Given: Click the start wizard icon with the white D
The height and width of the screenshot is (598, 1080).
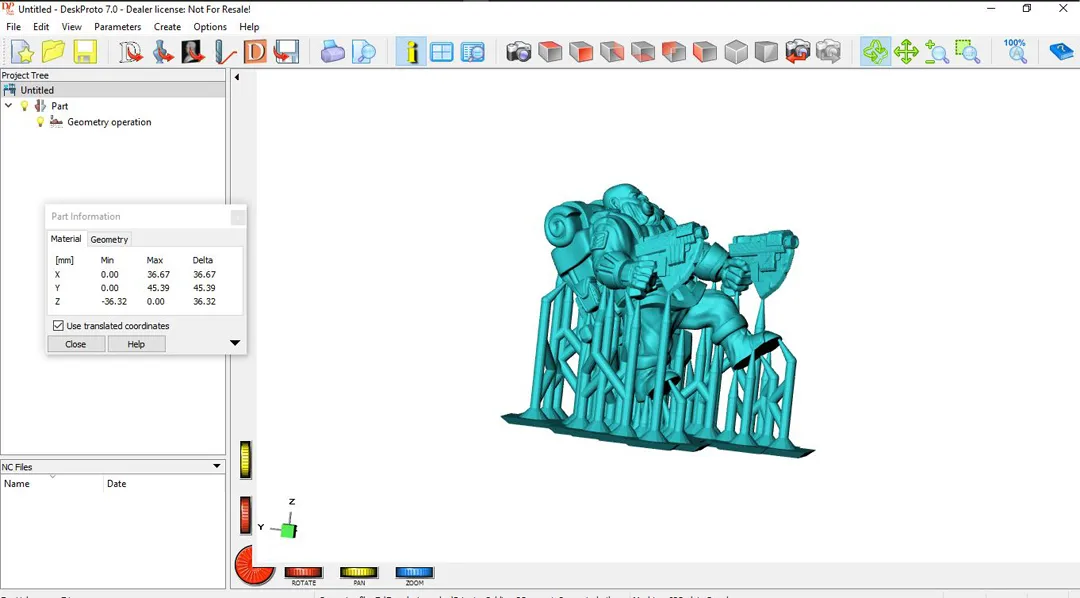Looking at the screenshot, I should (130, 52).
